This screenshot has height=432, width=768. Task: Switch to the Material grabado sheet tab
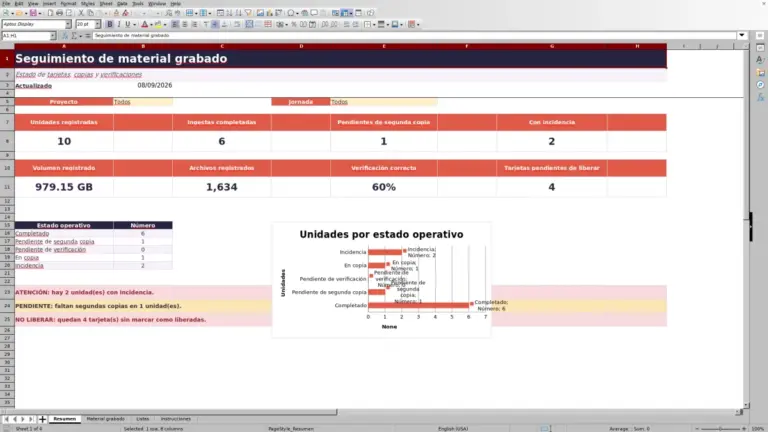pyautogui.click(x=105, y=419)
